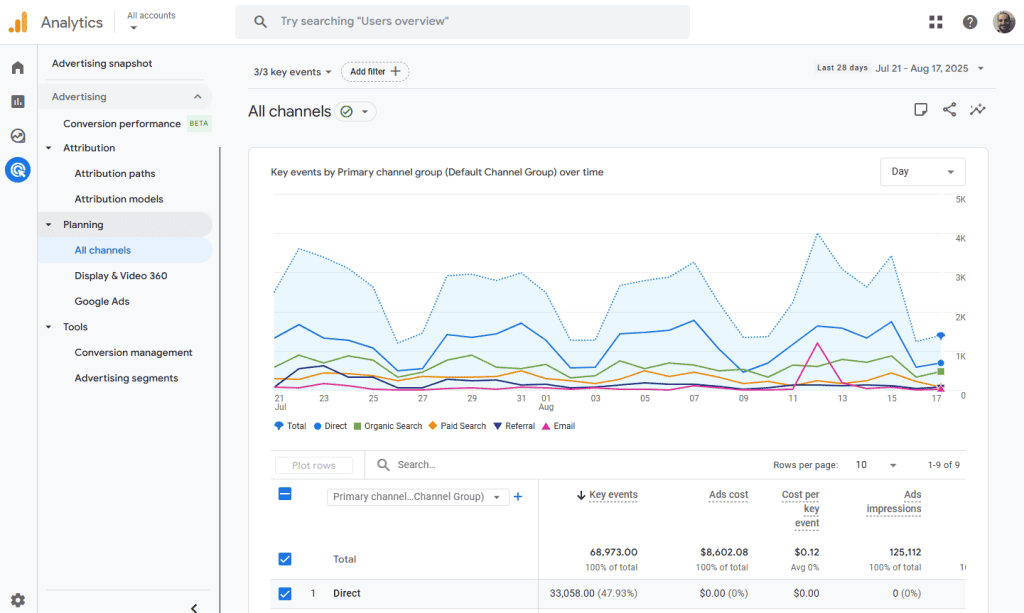Open the Home icon in left rail

coord(18,68)
